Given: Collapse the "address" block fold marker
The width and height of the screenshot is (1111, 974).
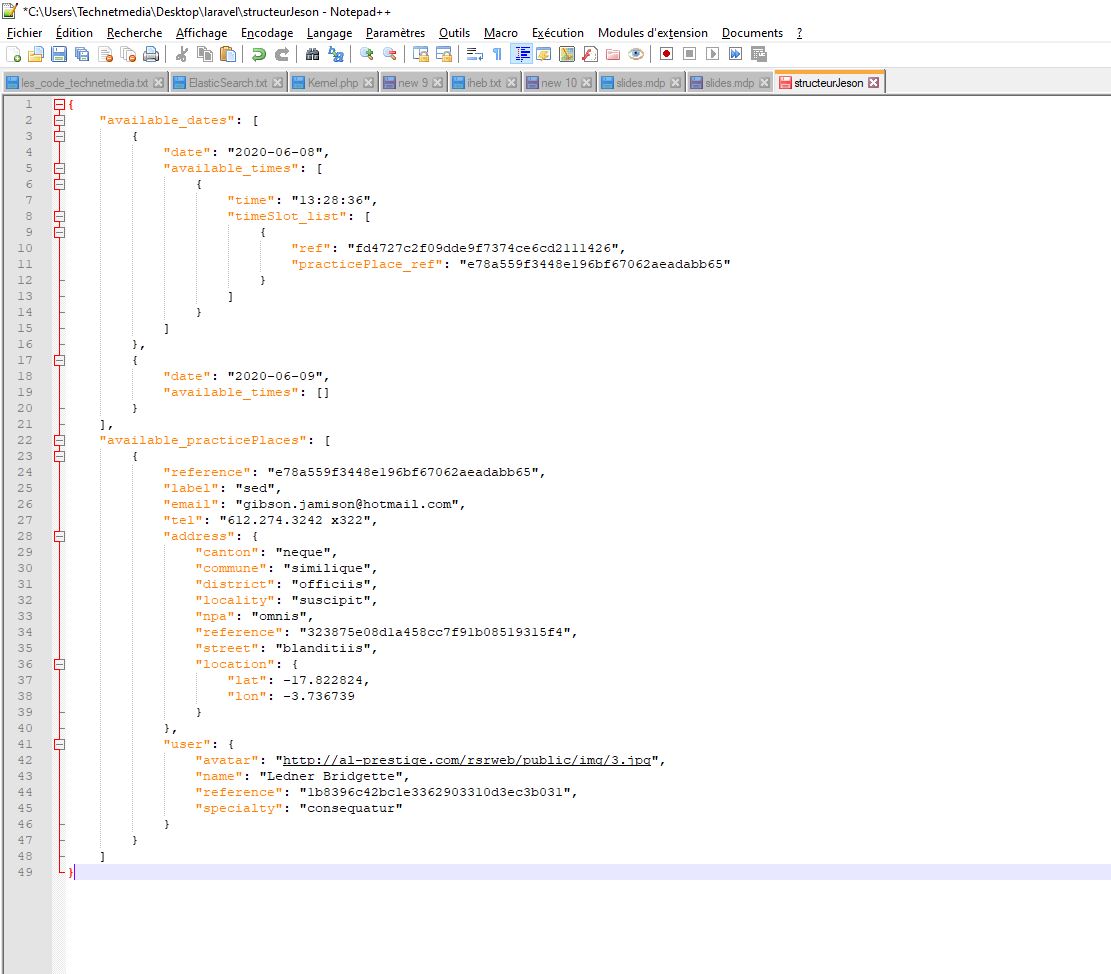Looking at the screenshot, I should tap(59, 536).
